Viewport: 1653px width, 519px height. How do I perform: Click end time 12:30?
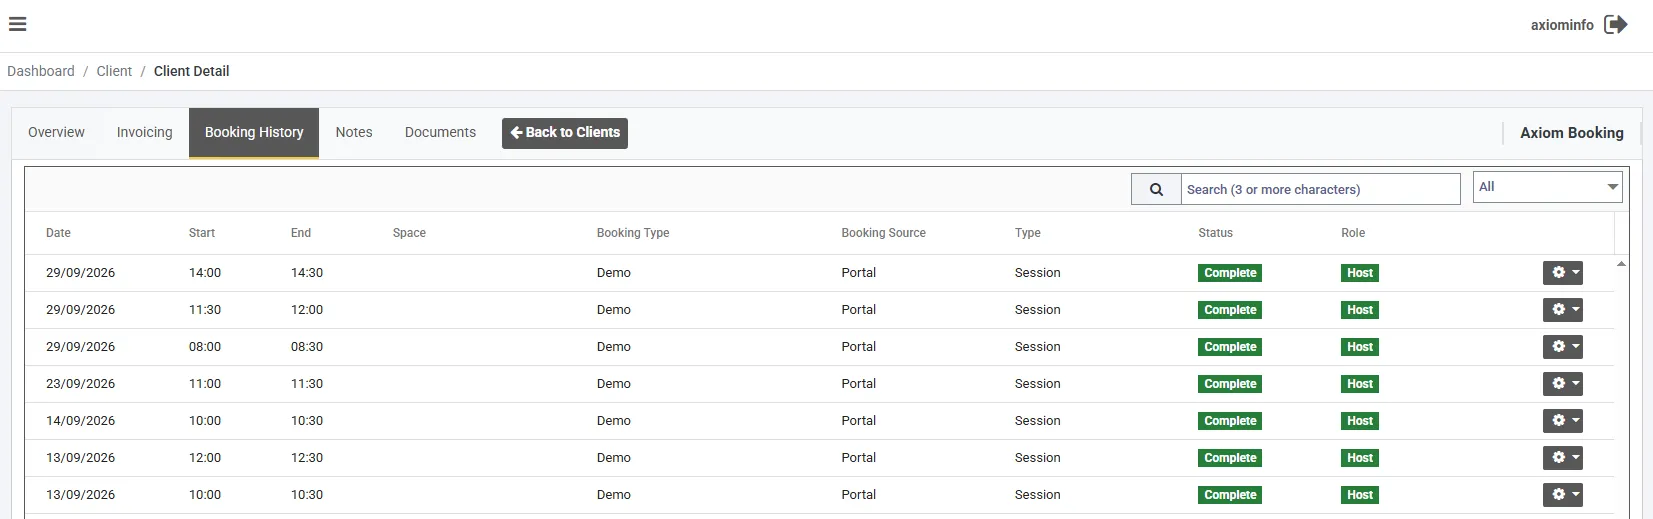pos(307,458)
